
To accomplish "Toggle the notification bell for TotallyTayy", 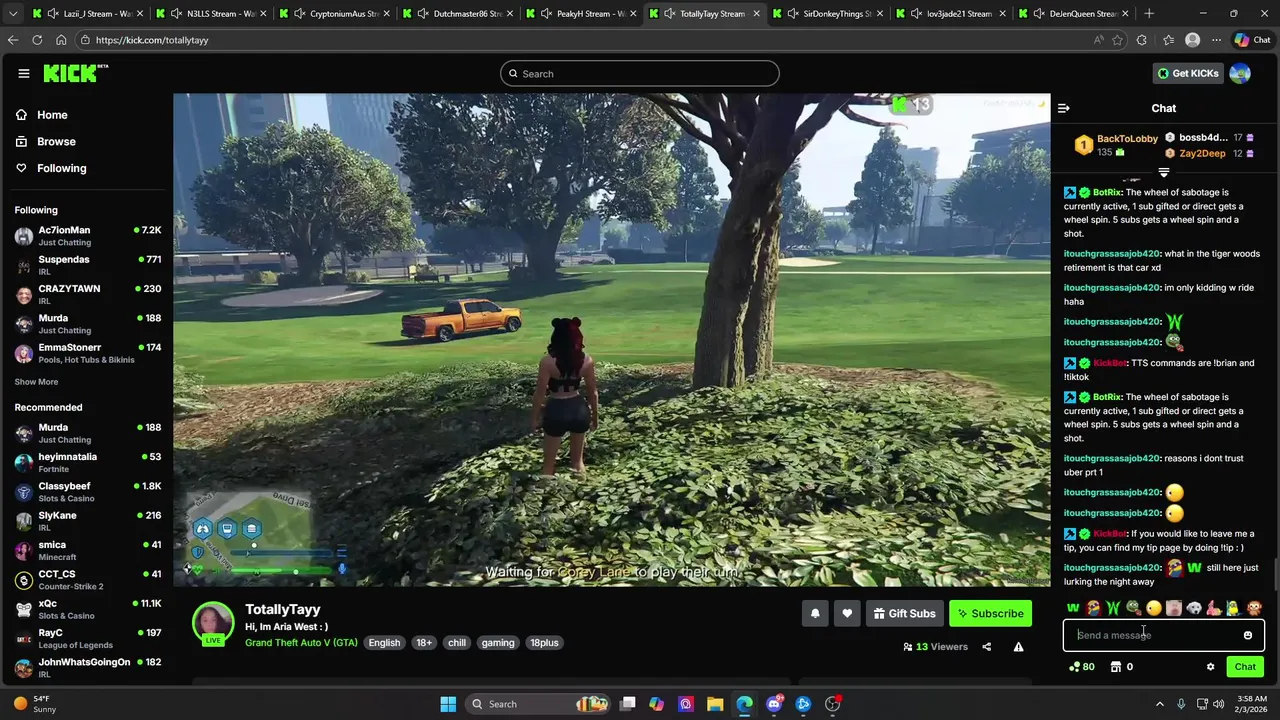I will (815, 613).
